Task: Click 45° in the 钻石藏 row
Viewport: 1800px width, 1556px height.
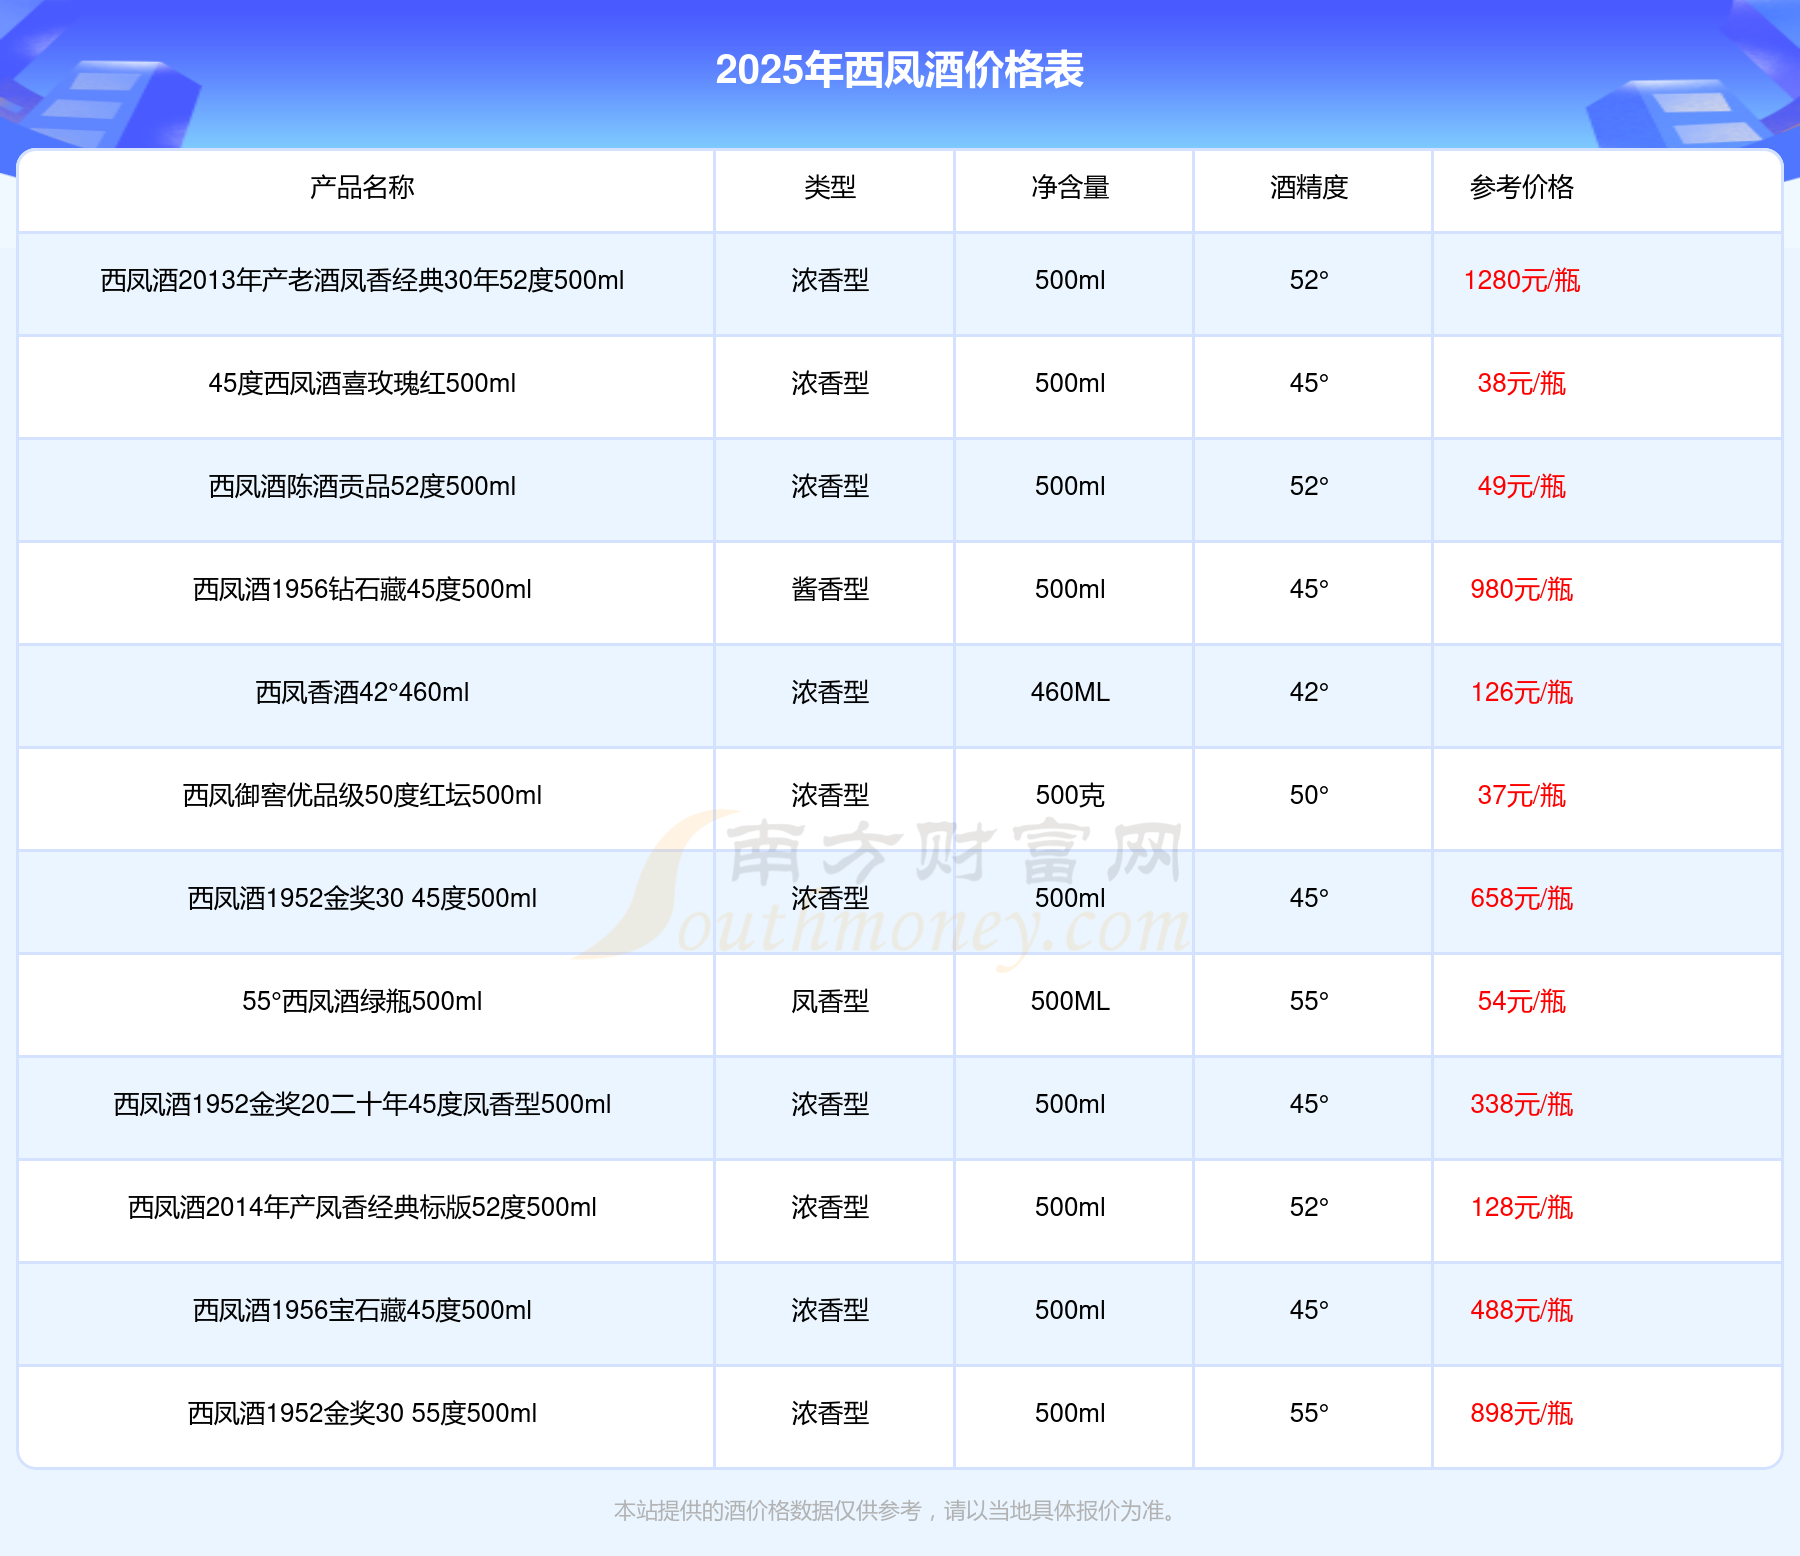Action: click(1309, 589)
